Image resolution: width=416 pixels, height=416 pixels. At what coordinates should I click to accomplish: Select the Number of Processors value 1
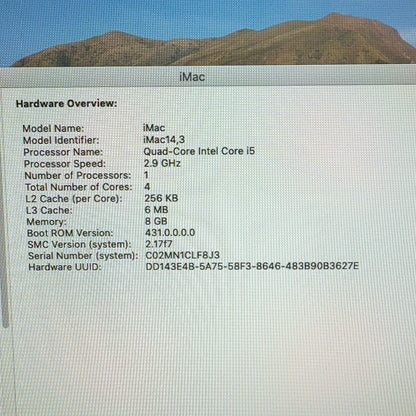pos(146,175)
